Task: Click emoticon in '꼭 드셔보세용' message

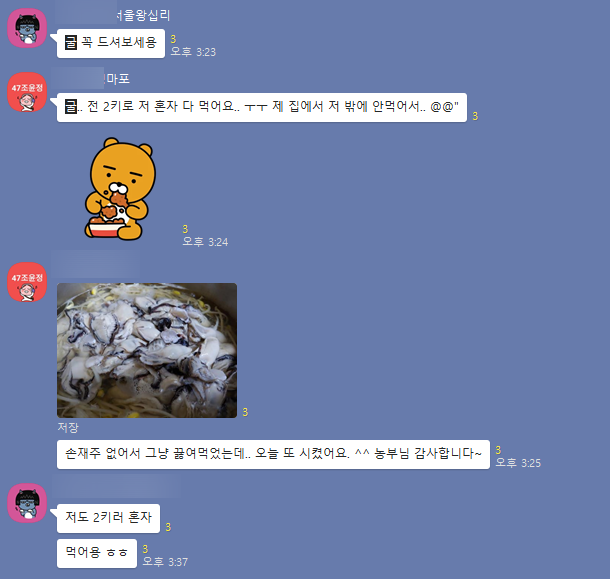Action: tap(71, 42)
